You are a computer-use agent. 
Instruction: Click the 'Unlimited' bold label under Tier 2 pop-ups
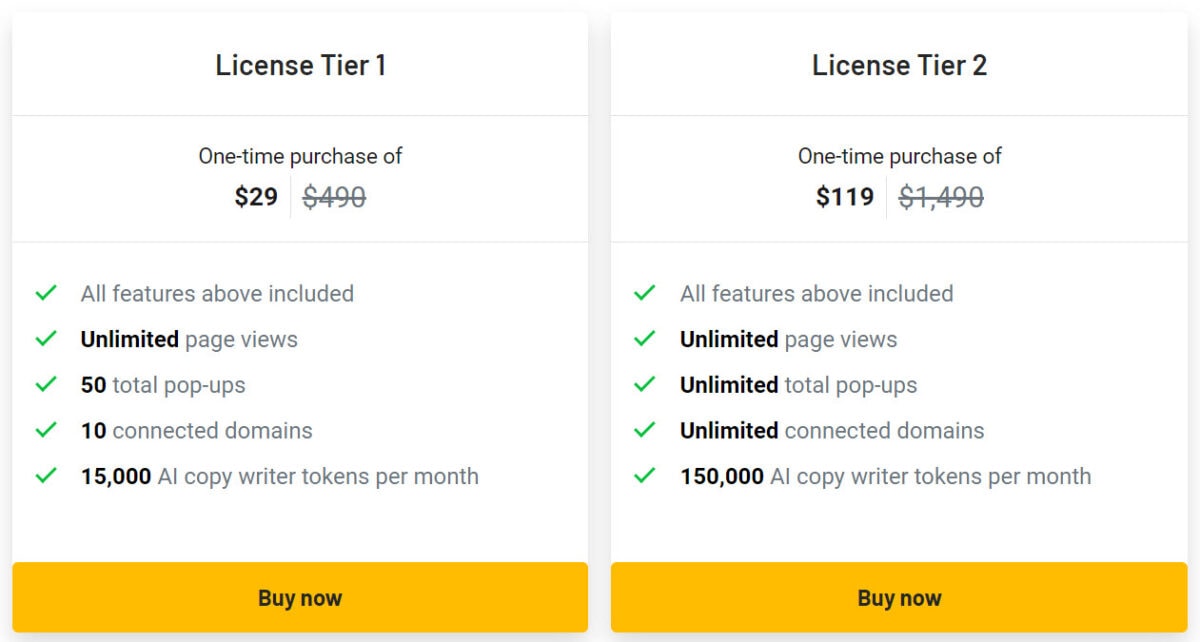729,385
